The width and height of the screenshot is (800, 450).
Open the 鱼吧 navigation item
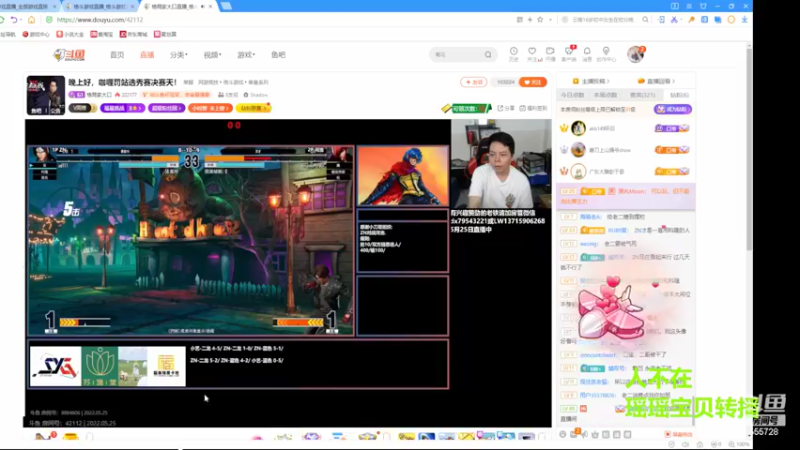pyautogui.click(x=278, y=55)
